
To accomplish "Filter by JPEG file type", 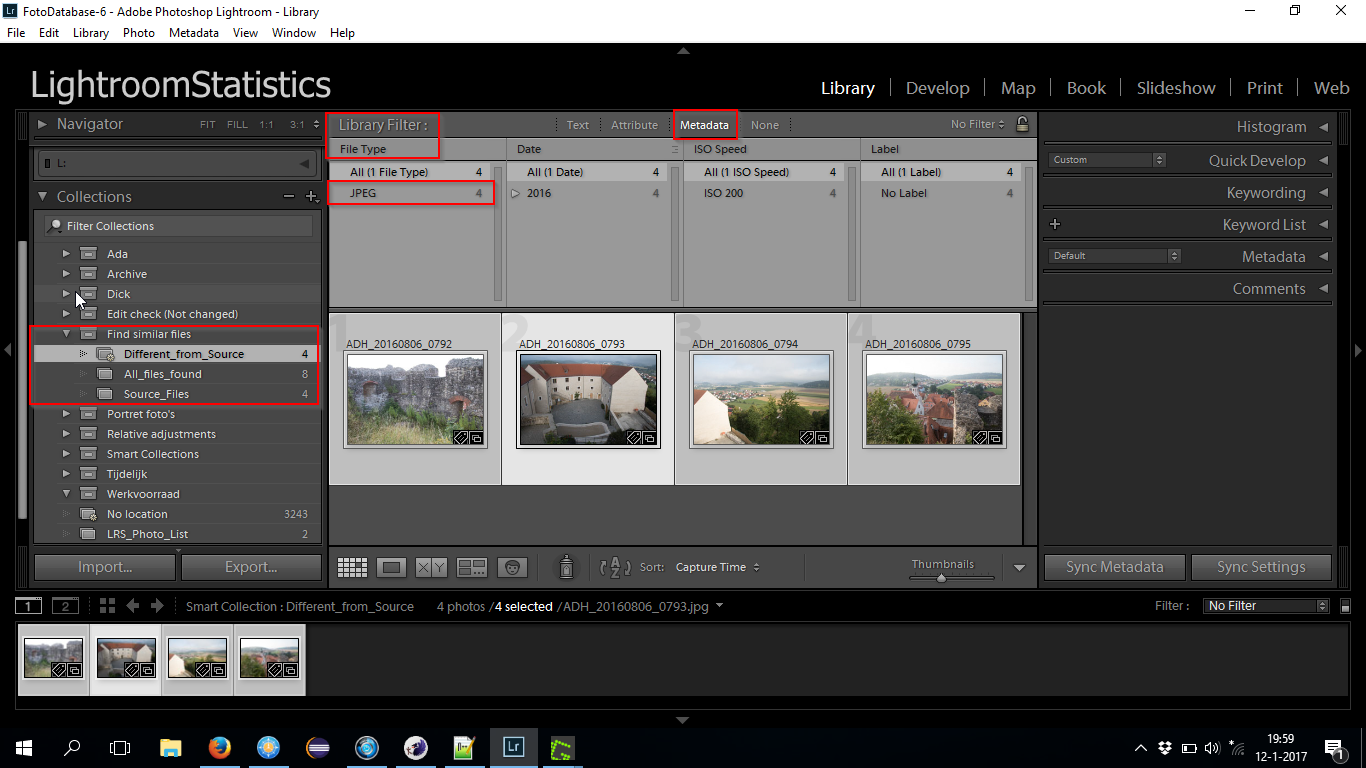I will tap(412, 193).
